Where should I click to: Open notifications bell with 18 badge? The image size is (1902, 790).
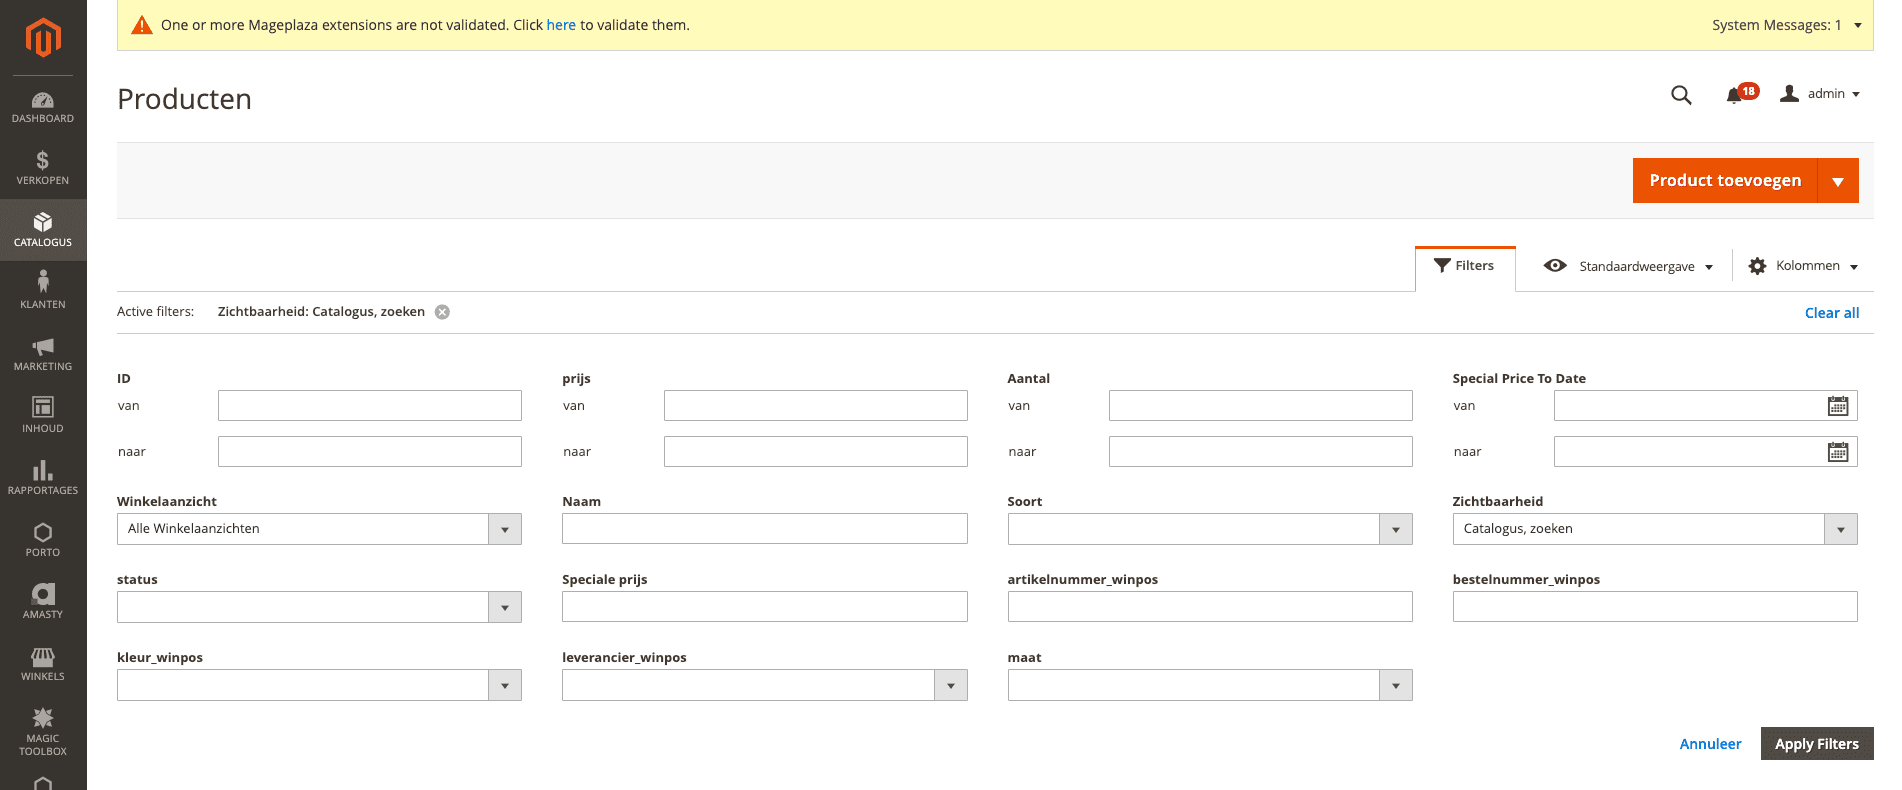coord(1741,94)
